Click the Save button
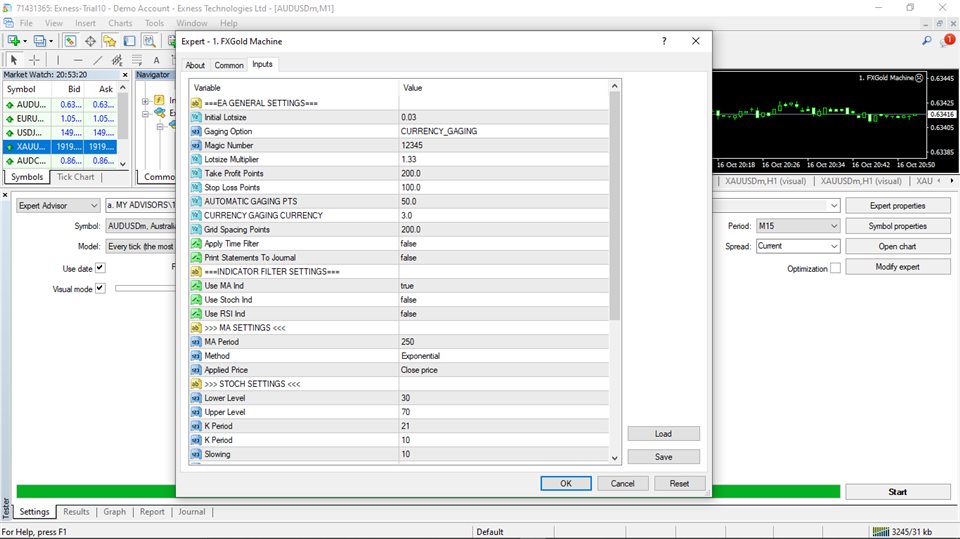Screen dimensions: 960x539 [x=664, y=457]
